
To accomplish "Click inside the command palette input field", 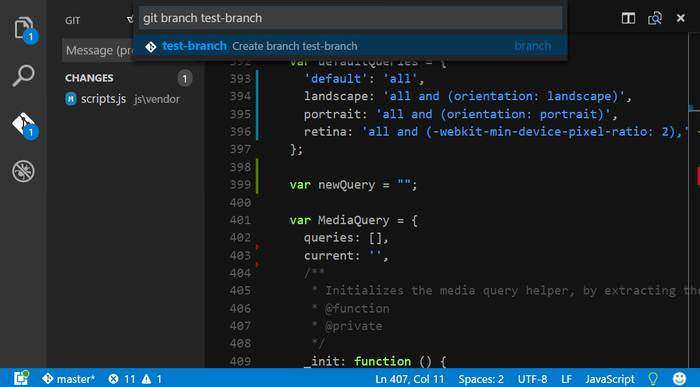I will coord(350,18).
